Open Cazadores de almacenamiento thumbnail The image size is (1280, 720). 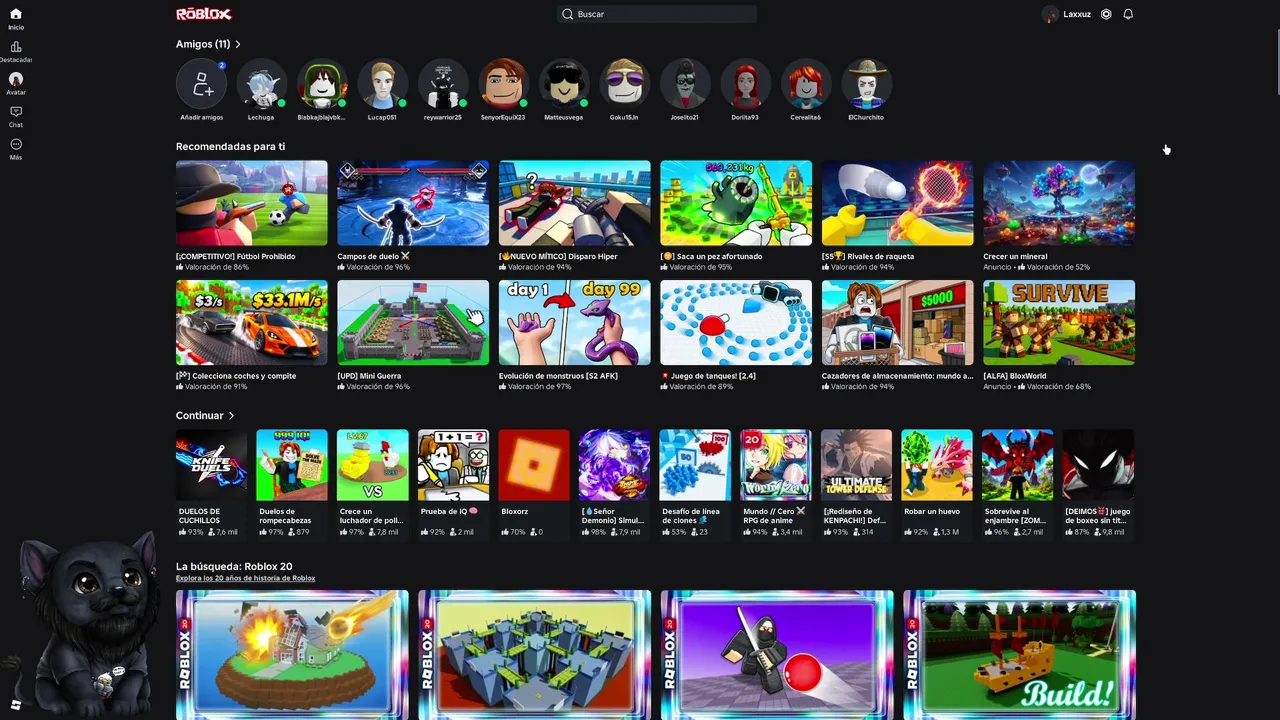pyautogui.click(x=897, y=322)
